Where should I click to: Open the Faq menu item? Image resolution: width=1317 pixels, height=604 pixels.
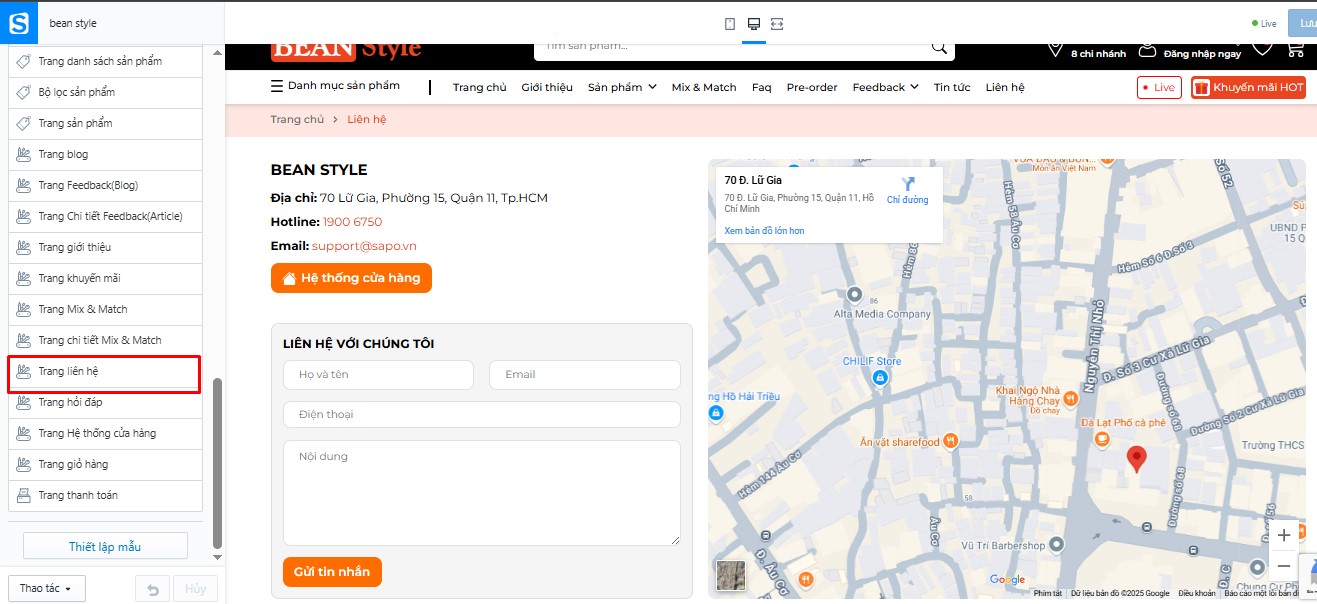pyautogui.click(x=762, y=87)
